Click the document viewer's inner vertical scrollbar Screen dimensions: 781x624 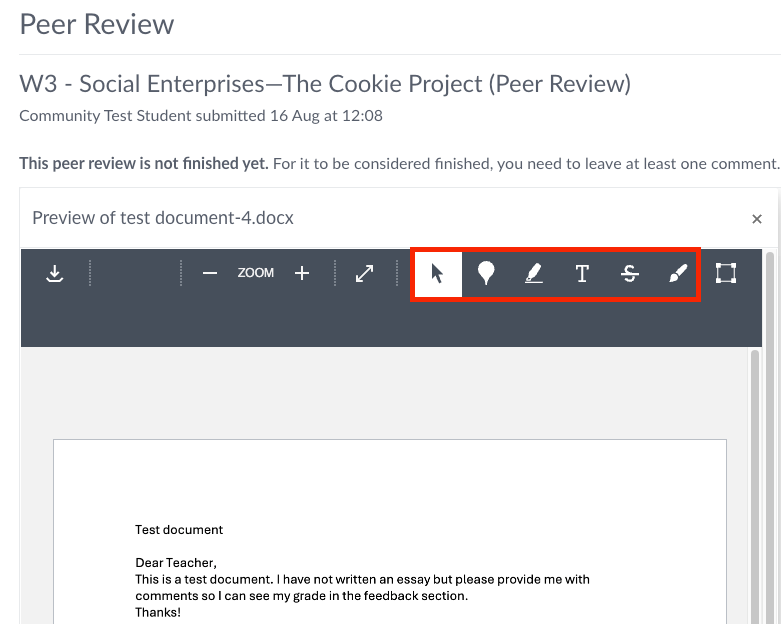tap(755, 480)
